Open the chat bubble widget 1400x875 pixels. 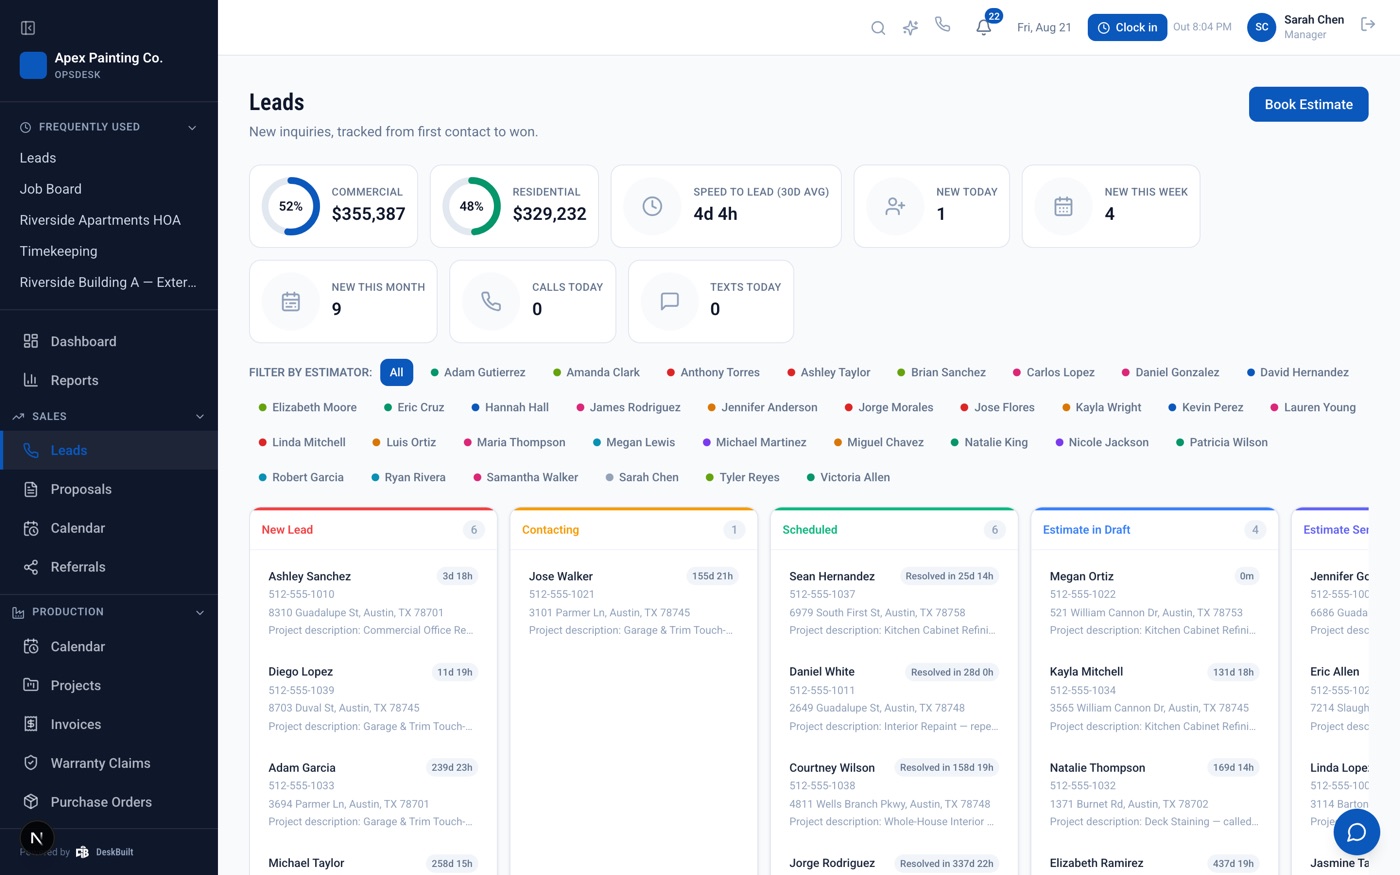[x=1357, y=832]
